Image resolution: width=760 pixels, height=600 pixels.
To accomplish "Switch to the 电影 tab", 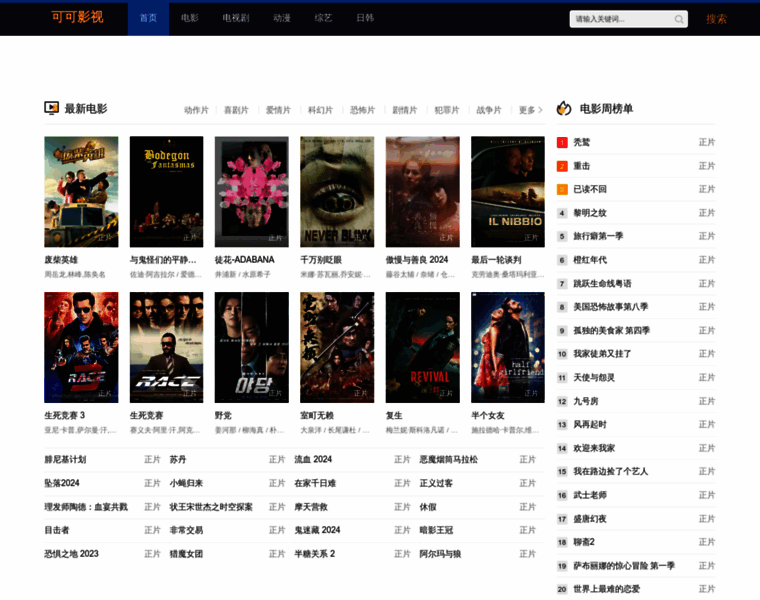I will [x=190, y=18].
